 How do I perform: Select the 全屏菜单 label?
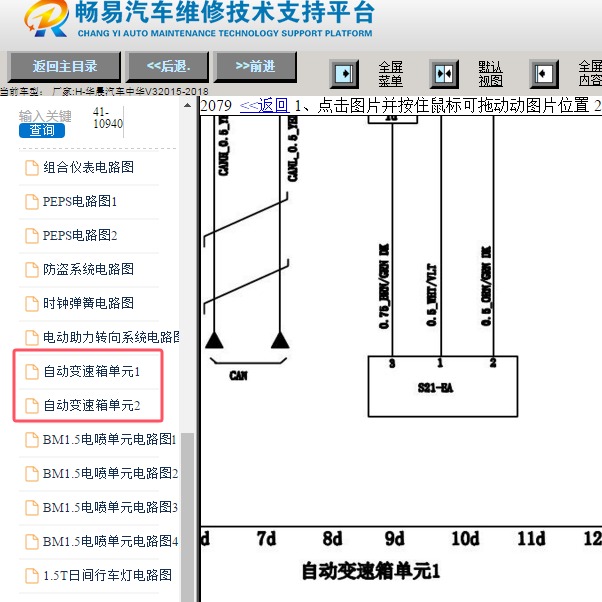390,74
